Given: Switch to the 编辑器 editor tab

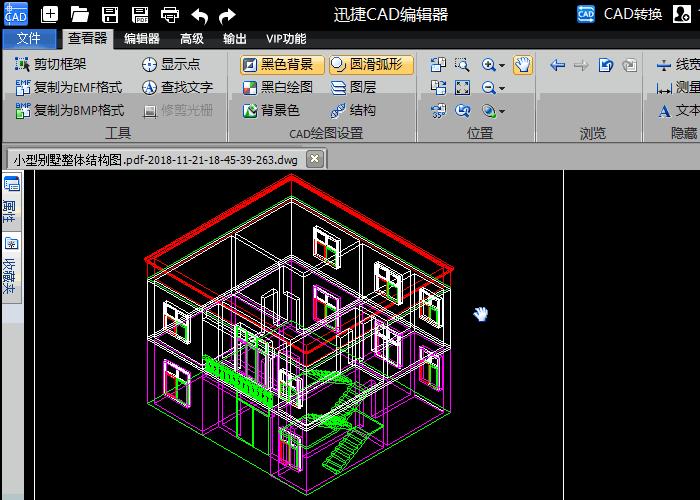Looking at the screenshot, I should pos(142,39).
